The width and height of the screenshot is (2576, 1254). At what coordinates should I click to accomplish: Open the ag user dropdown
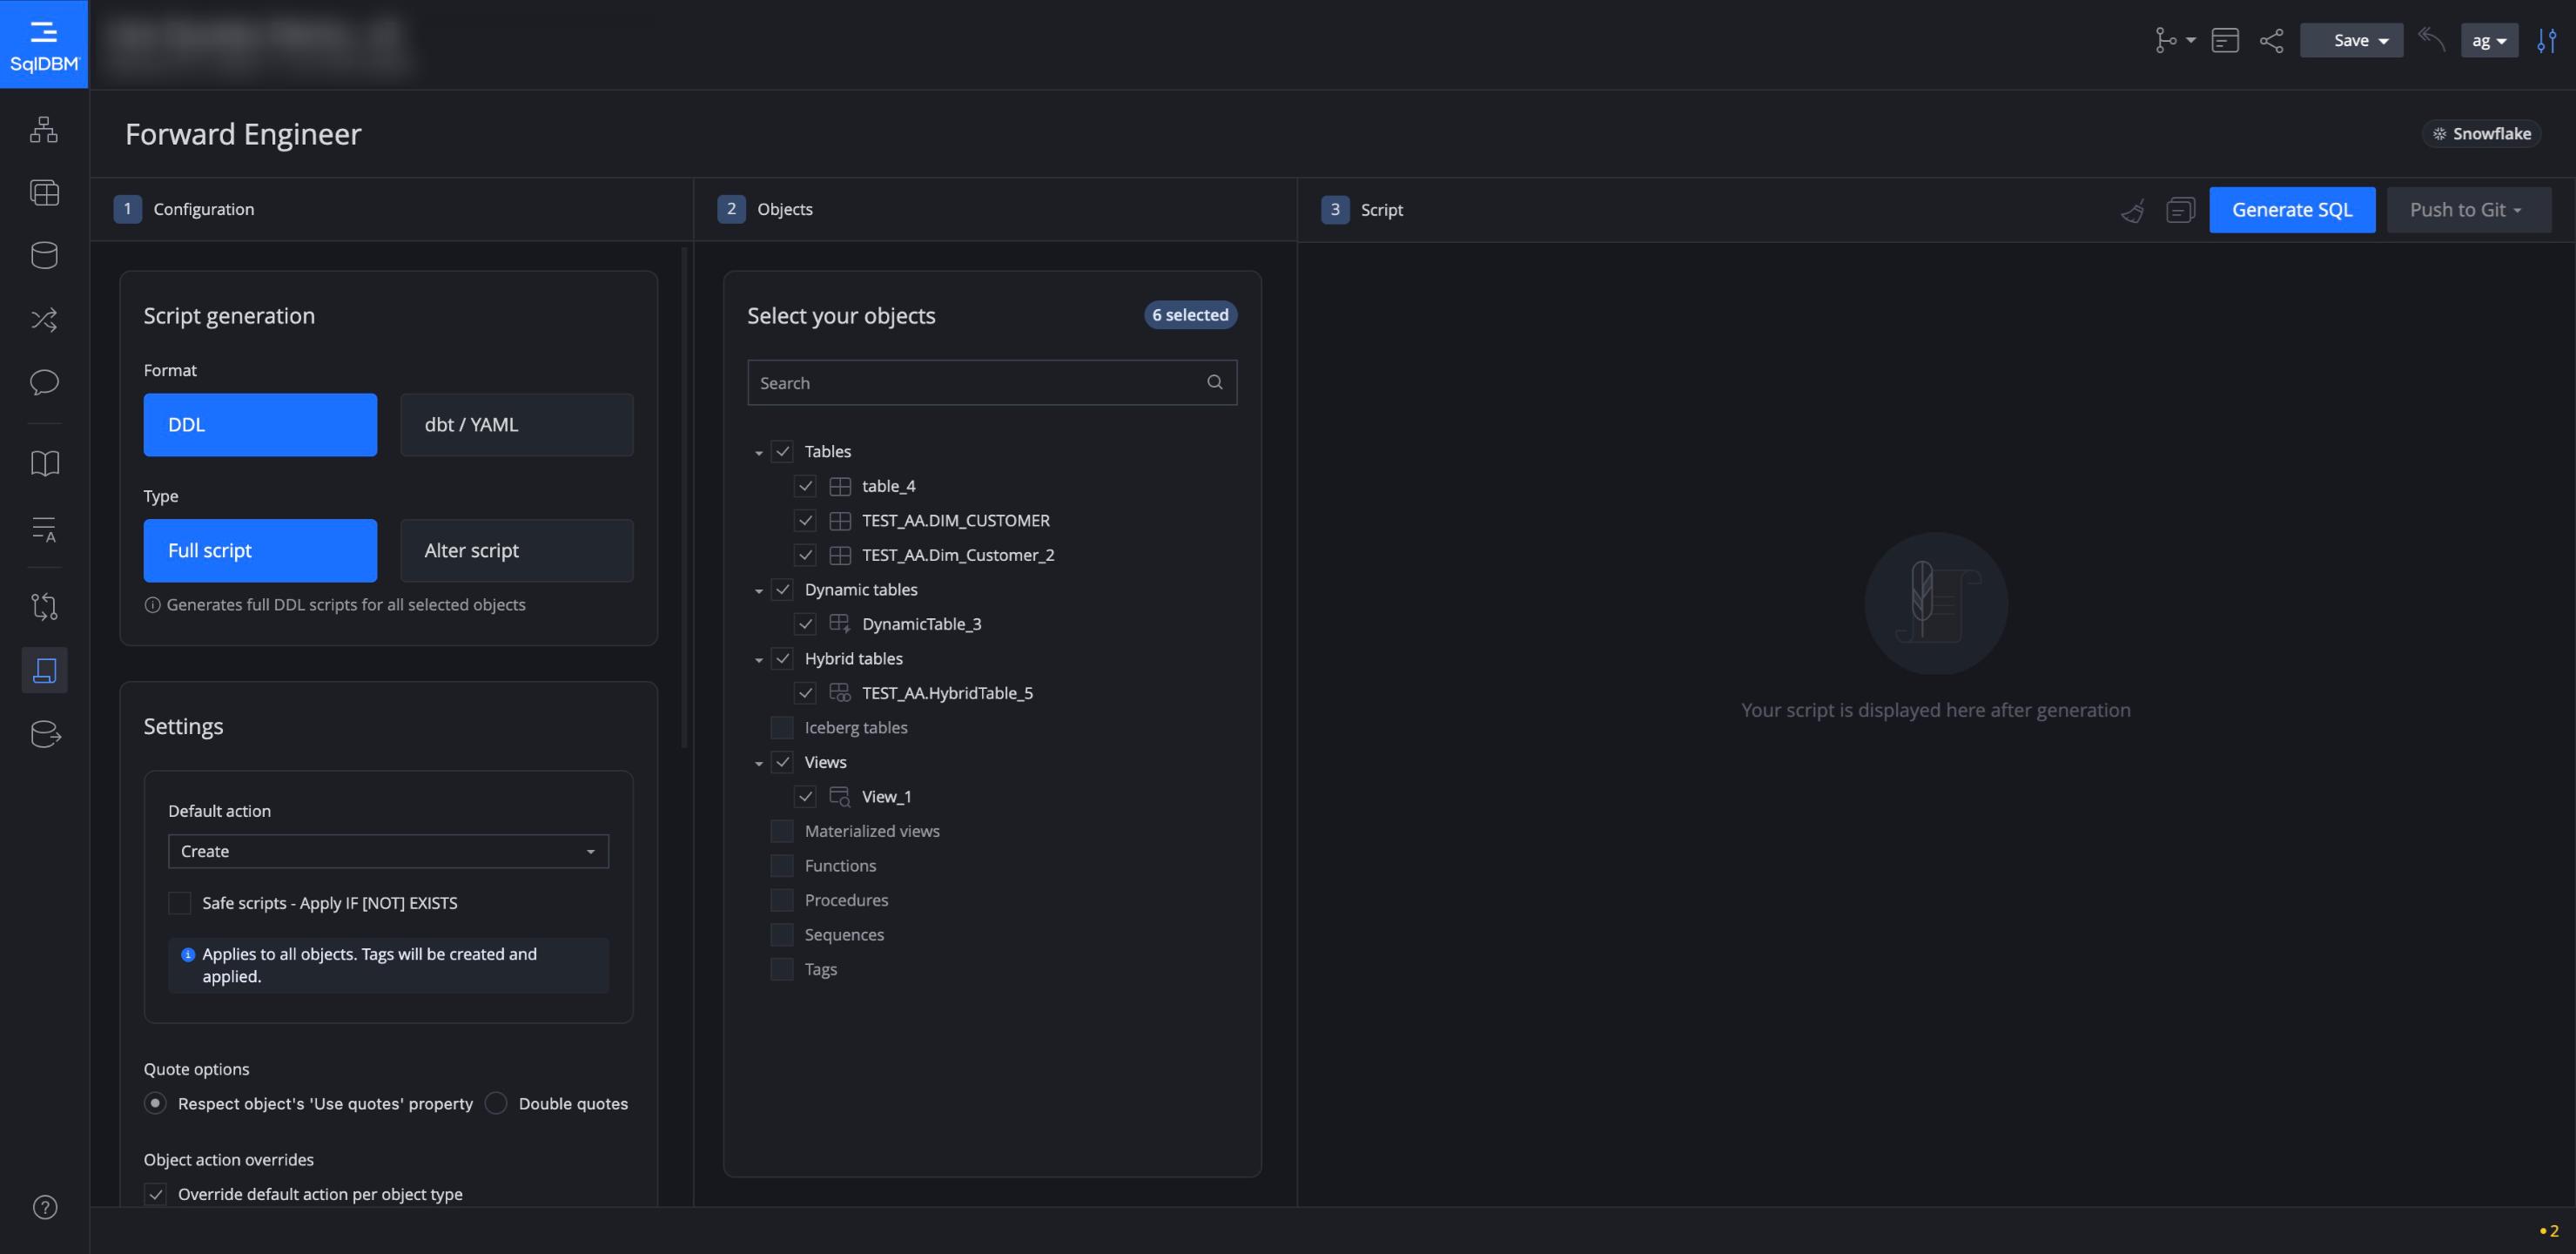pyautogui.click(x=2489, y=40)
